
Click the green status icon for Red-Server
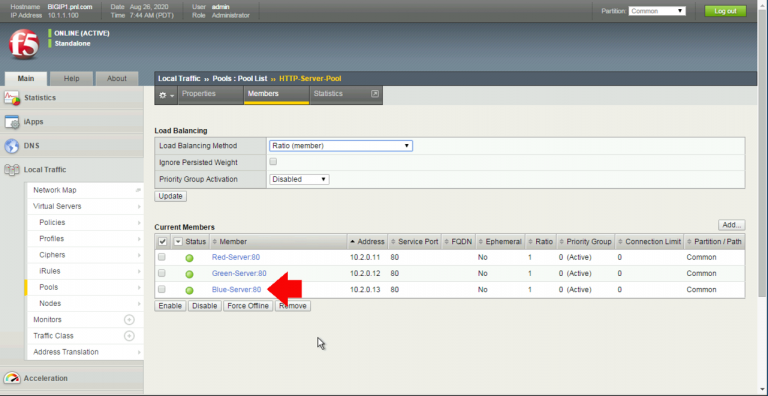coord(189,258)
